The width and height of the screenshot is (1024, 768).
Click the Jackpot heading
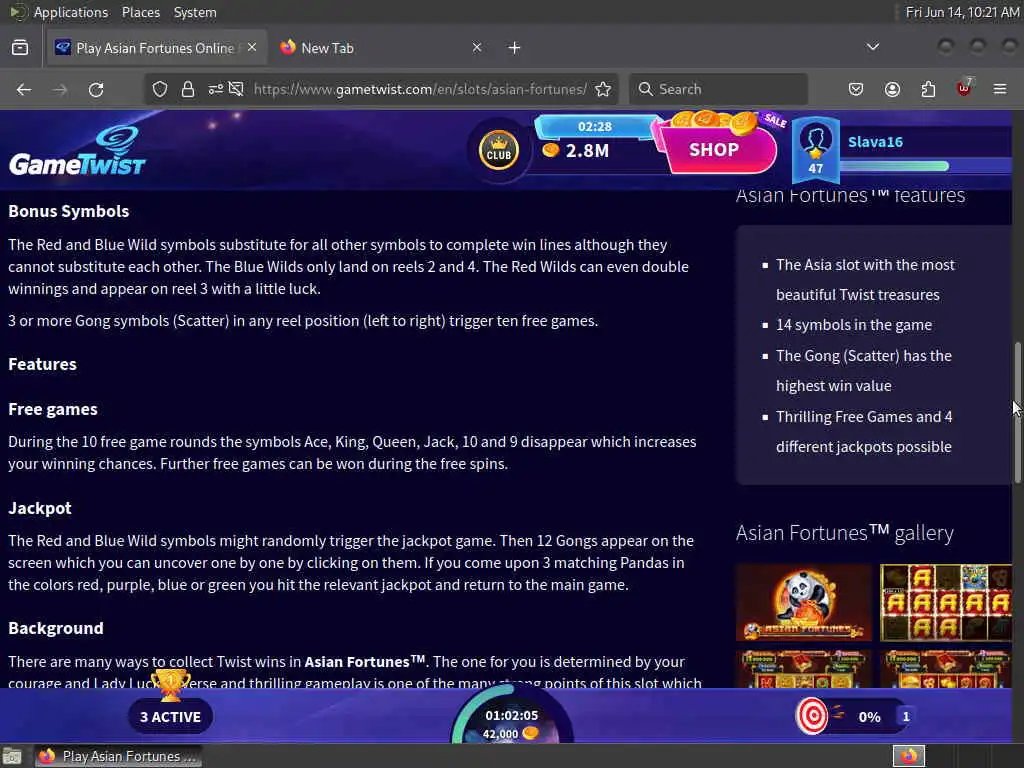(x=40, y=508)
